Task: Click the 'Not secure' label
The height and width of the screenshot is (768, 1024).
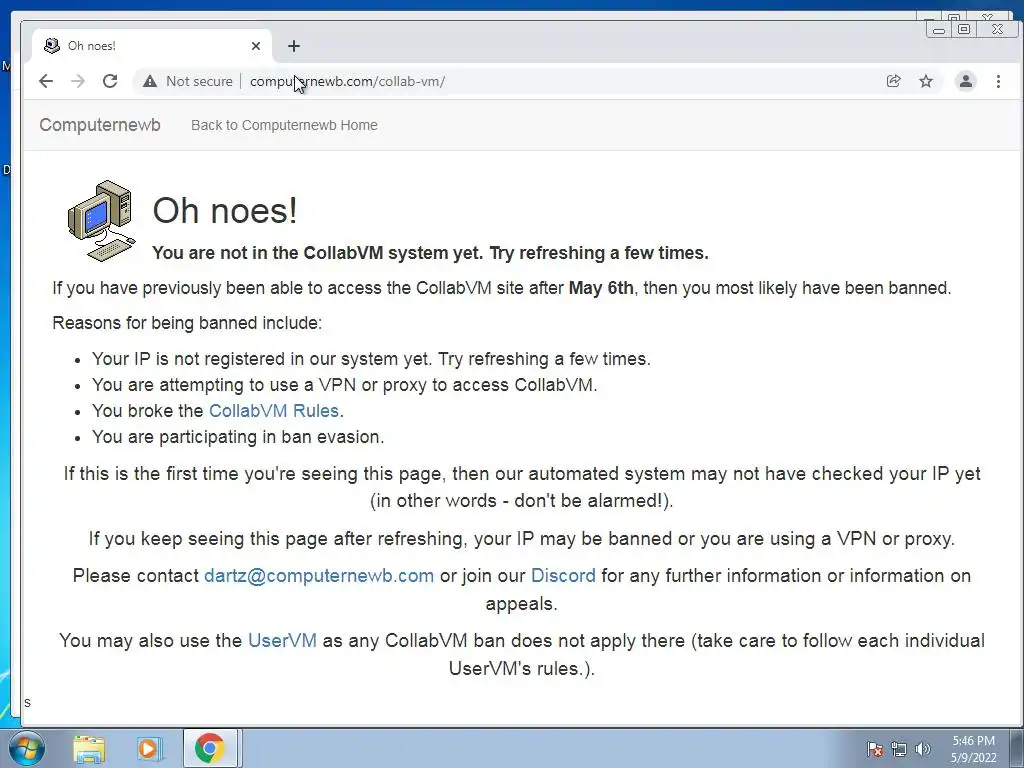Action: coord(199,81)
